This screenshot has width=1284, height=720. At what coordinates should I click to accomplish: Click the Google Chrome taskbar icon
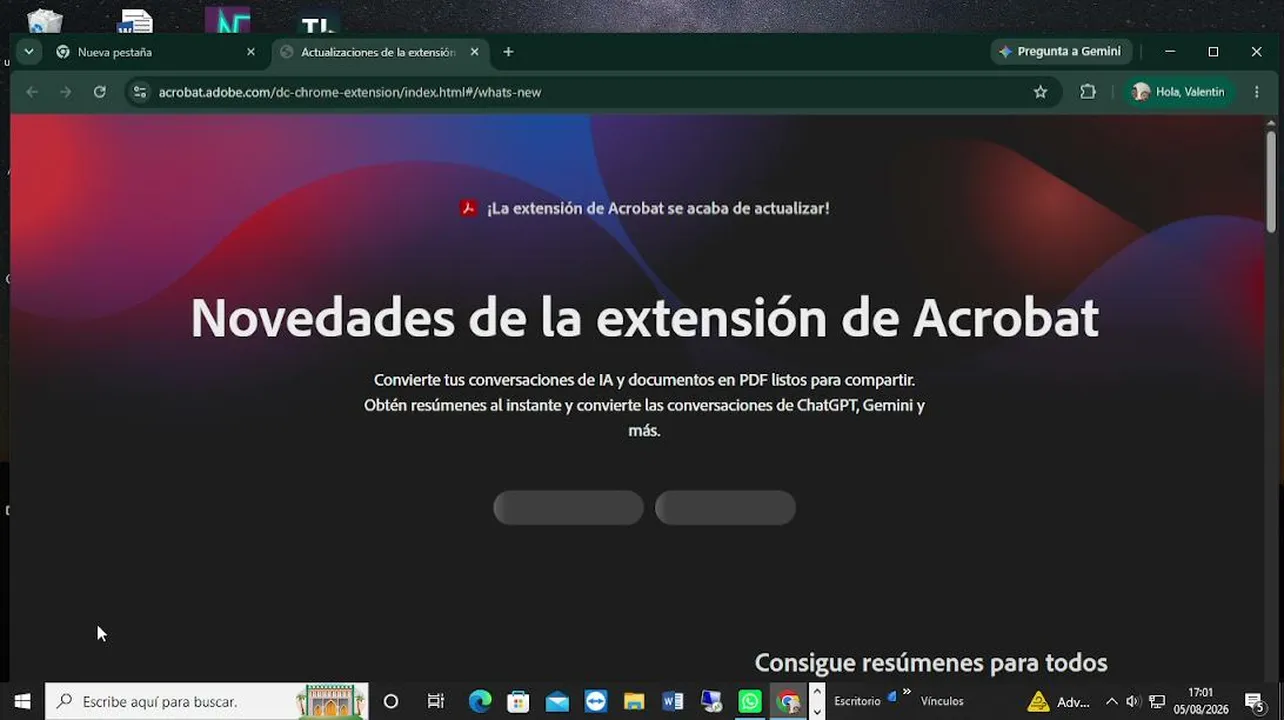[789, 701]
